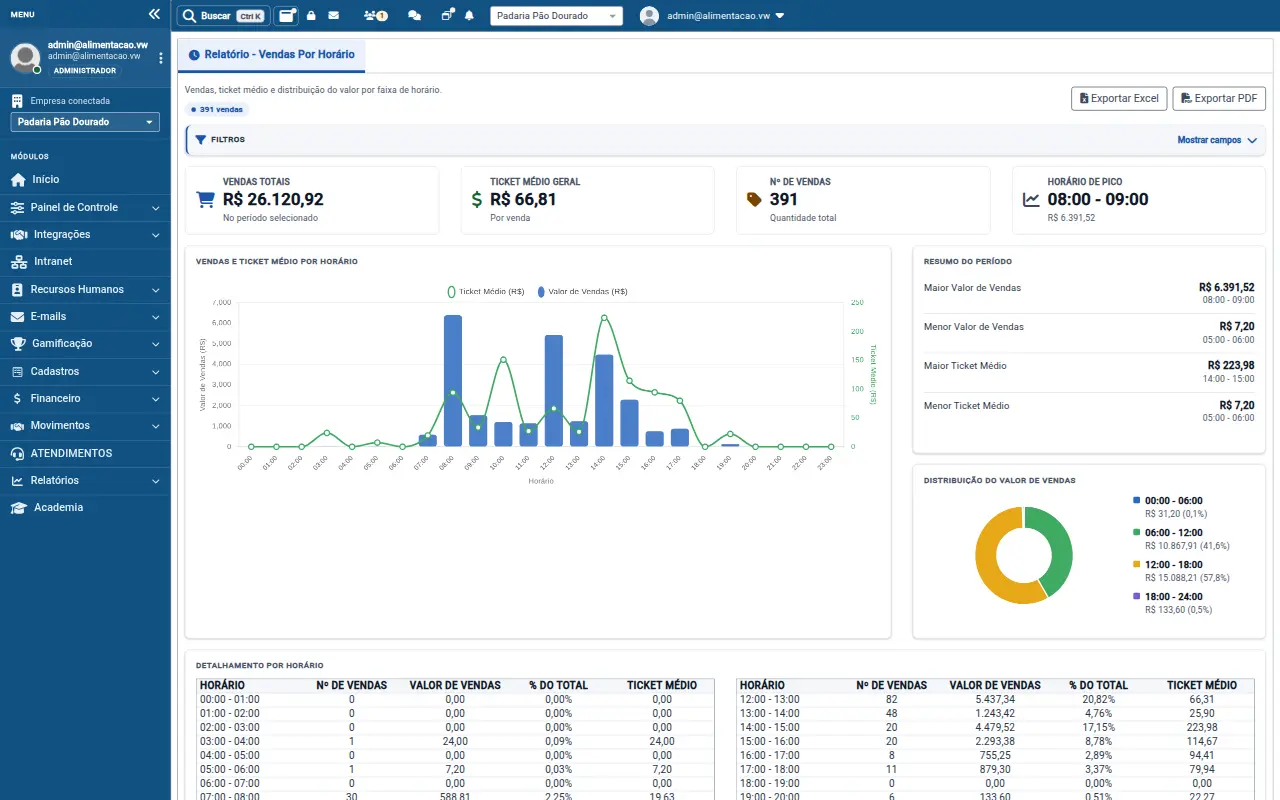The width and height of the screenshot is (1280, 800).
Task: Click the Academia graduation cap icon
Action: click(x=18, y=508)
